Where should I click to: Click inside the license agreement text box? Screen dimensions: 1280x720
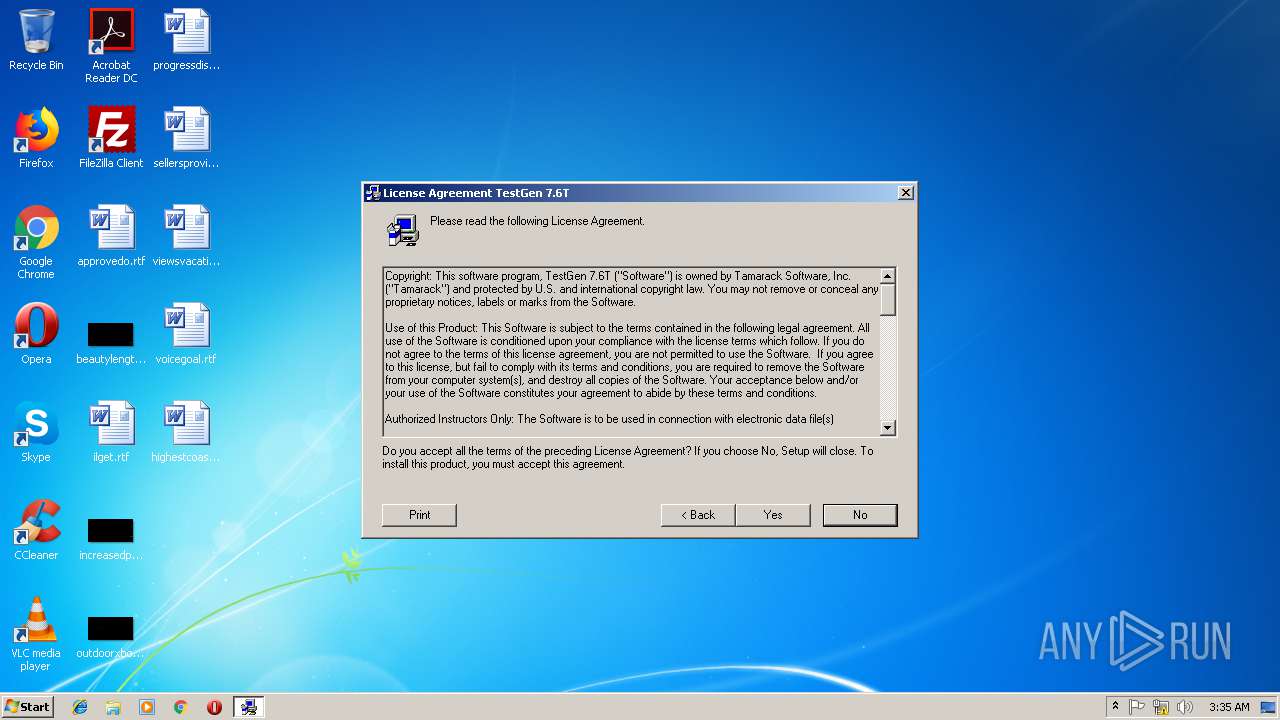632,352
